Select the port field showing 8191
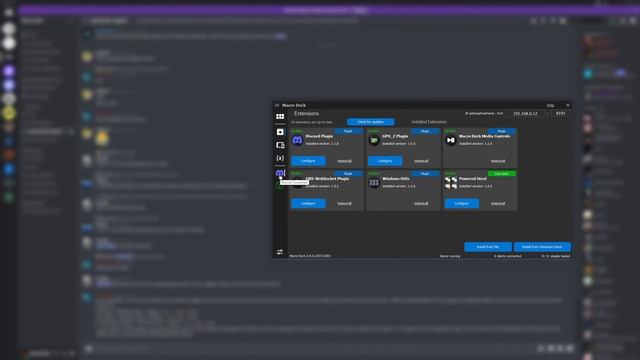 [x=560, y=113]
